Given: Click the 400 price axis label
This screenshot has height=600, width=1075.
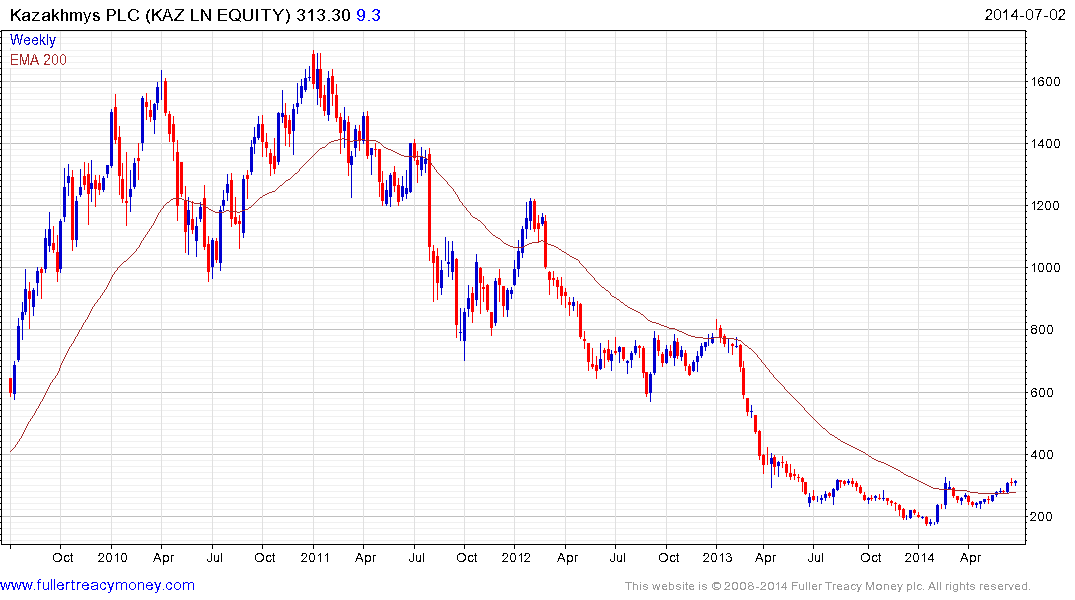Looking at the screenshot, I should 1043,455.
